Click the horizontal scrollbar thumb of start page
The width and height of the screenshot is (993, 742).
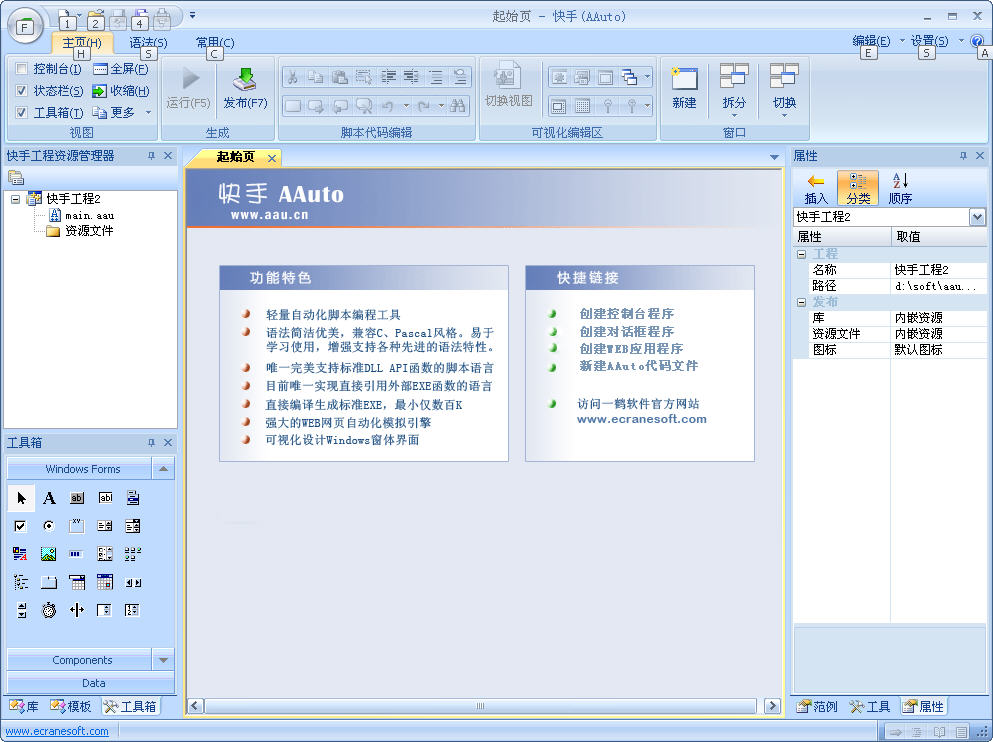click(481, 705)
